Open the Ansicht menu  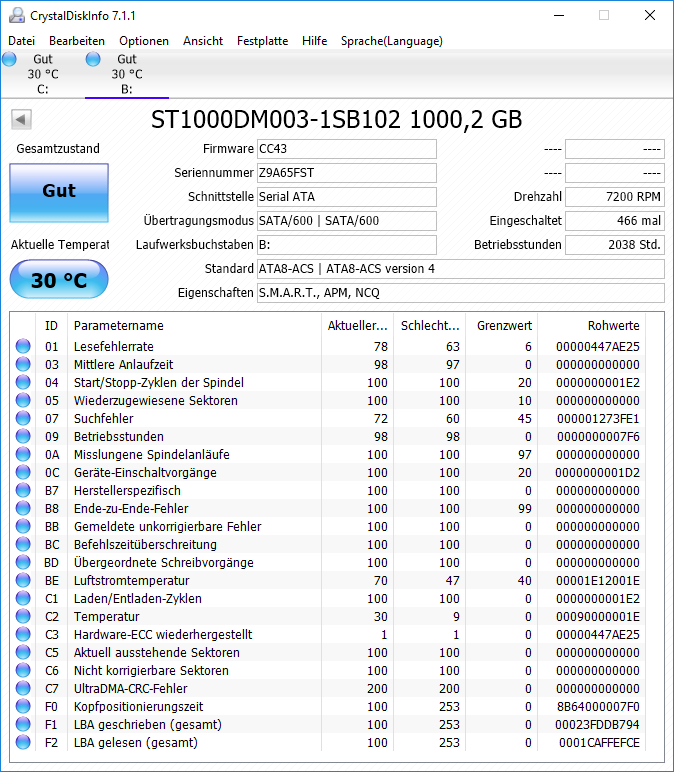203,41
